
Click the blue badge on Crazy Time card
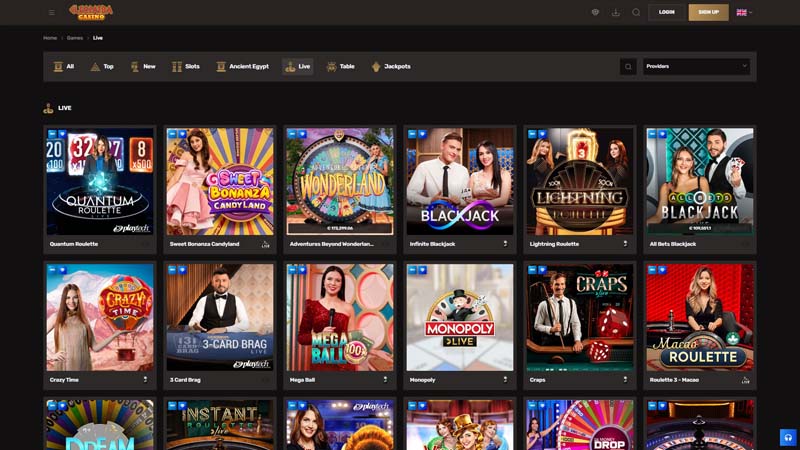(x=52, y=270)
